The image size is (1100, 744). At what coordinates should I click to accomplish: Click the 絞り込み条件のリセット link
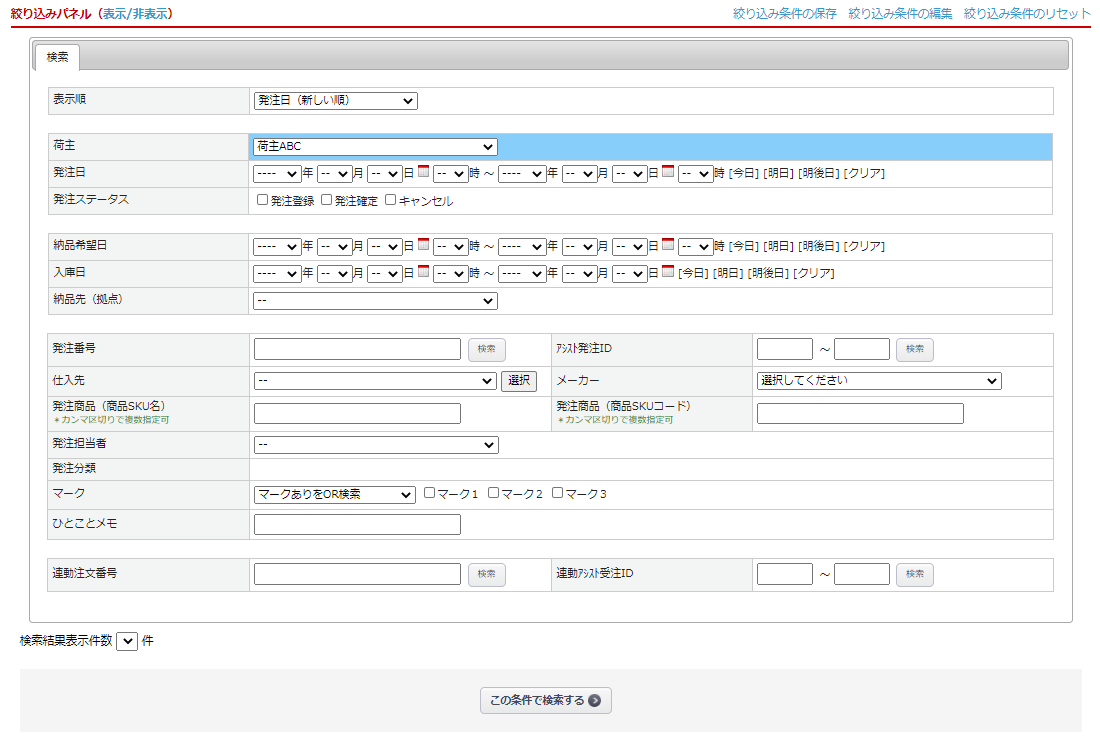1026,14
